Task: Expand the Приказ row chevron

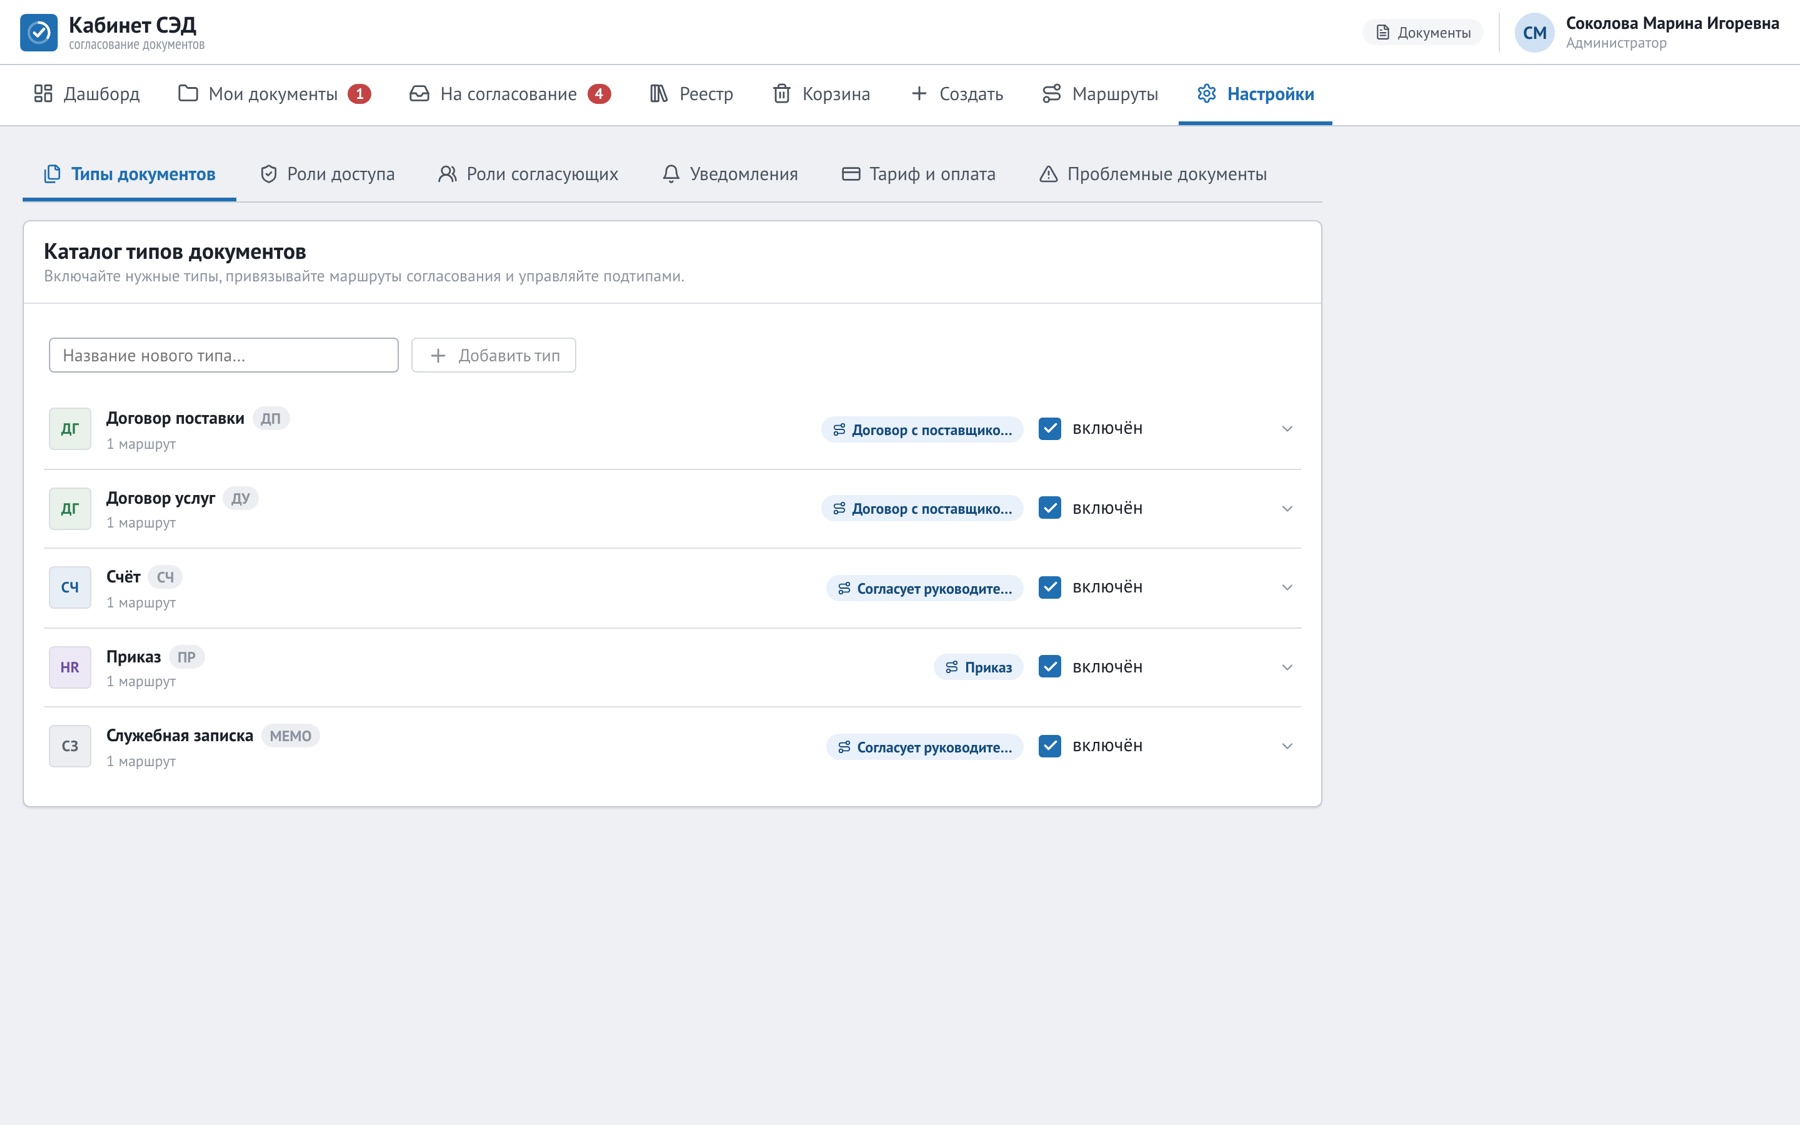Action: tap(1287, 667)
